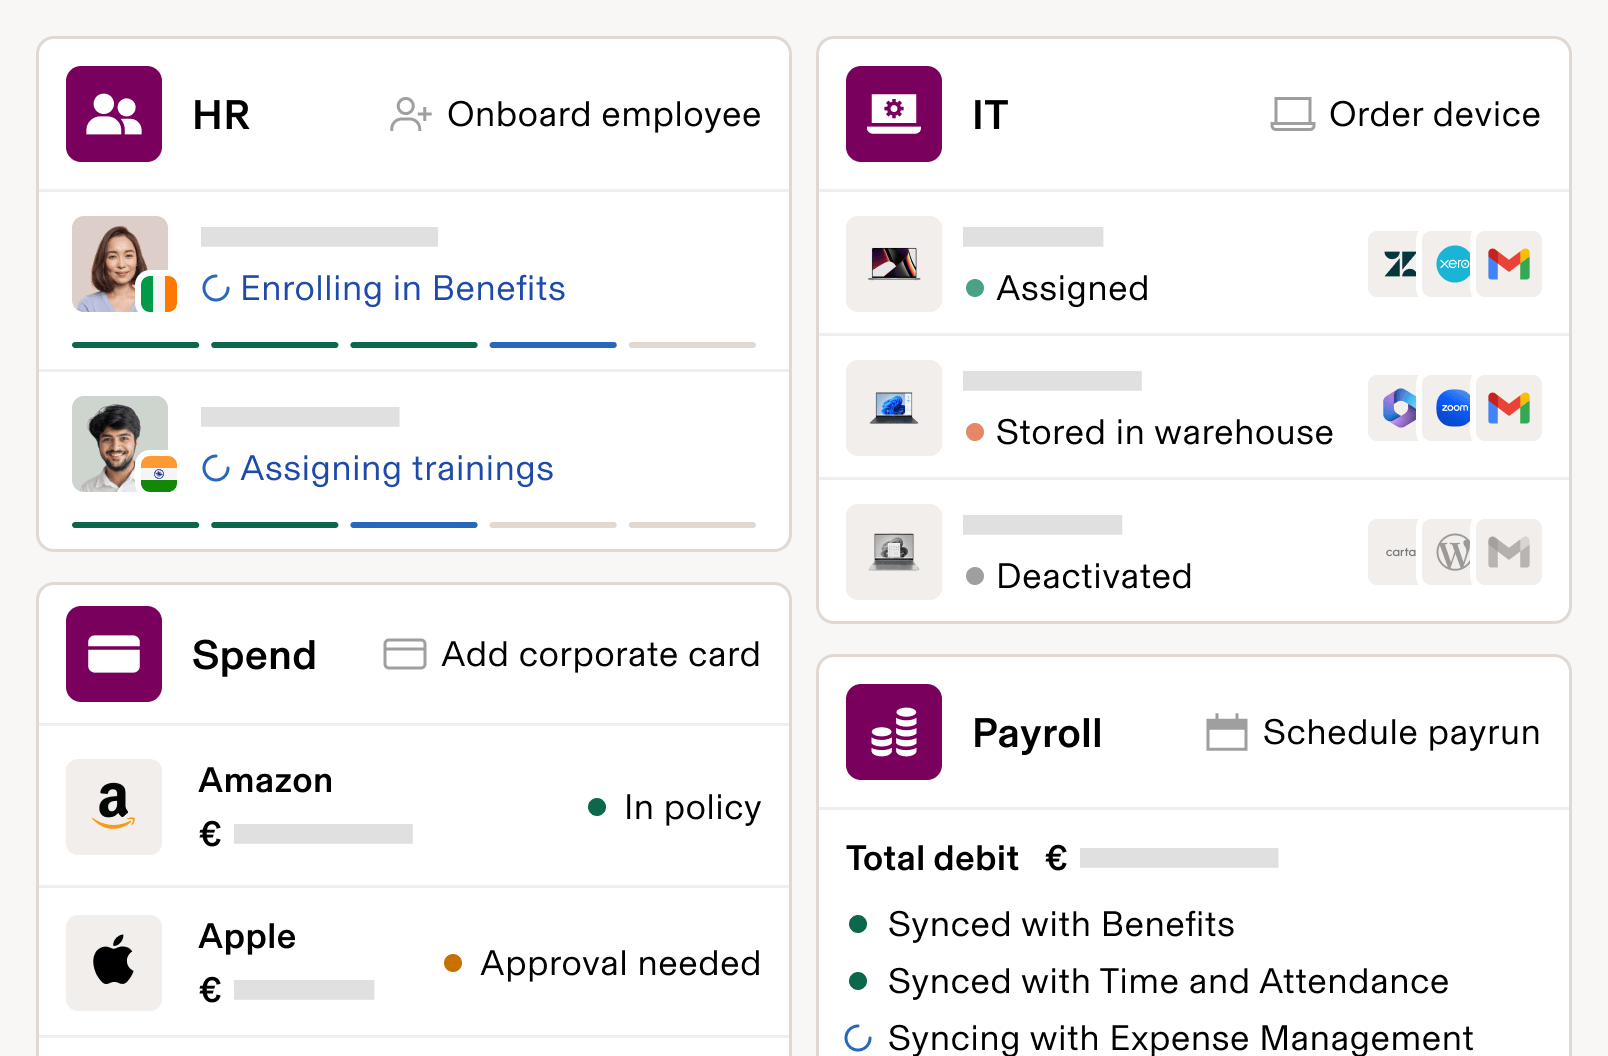The width and height of the screenshot is (1608, 1056).
Task: Open the Enrolling in Benefits link
Action: pos(403,288)
